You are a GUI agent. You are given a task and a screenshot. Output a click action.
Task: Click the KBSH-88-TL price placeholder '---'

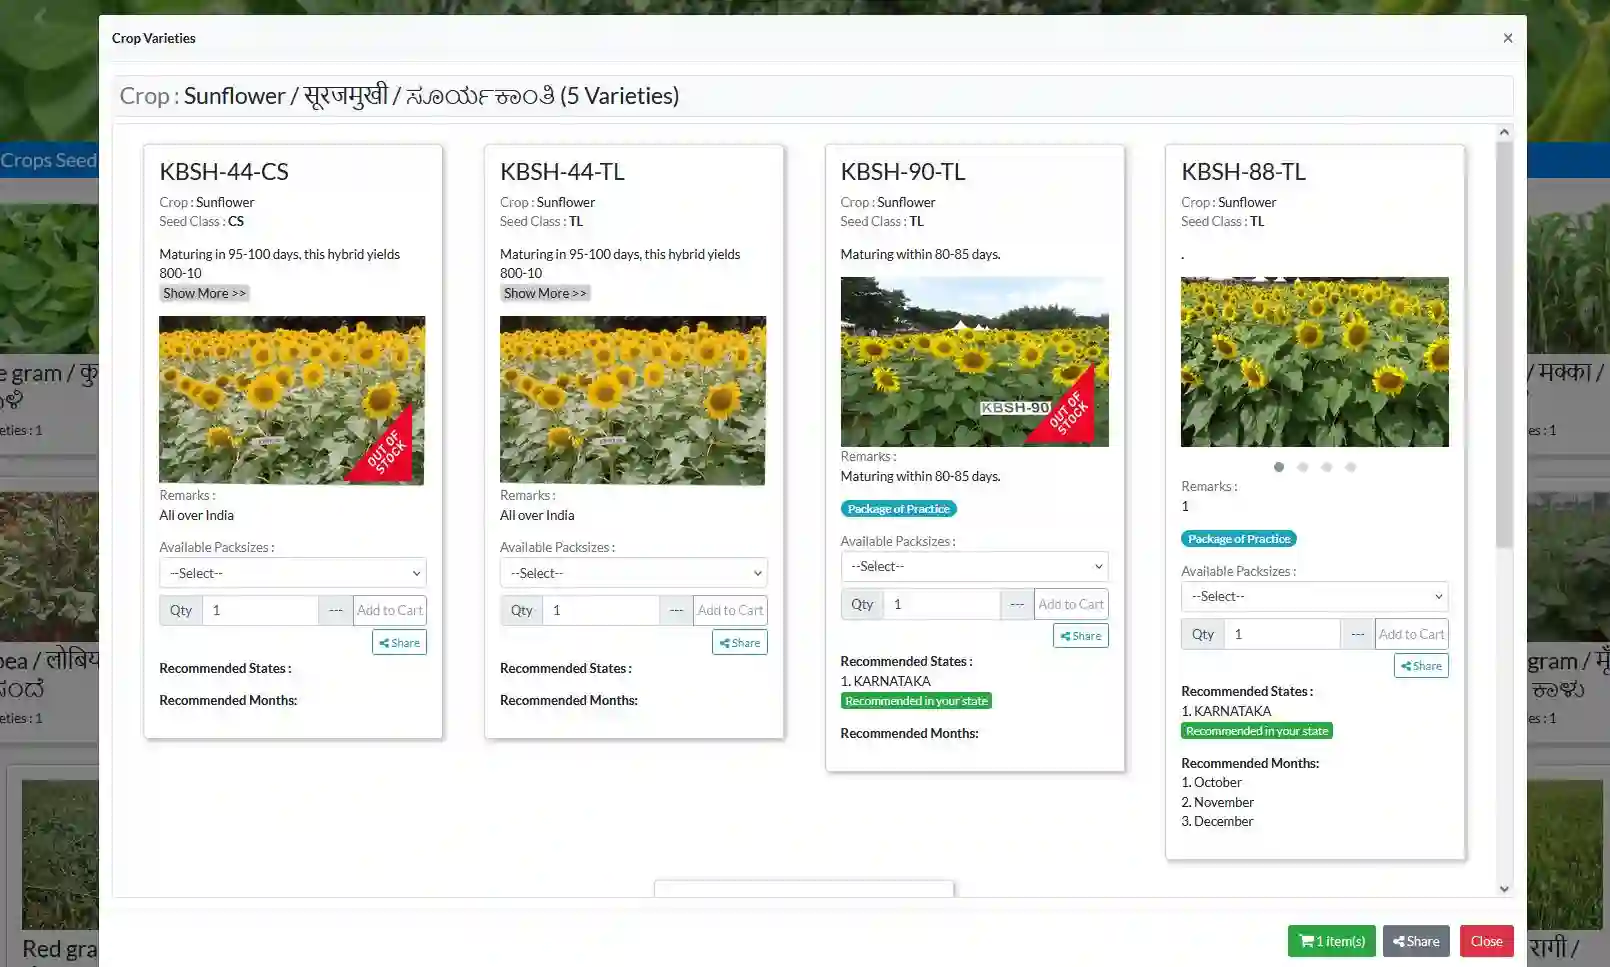click(1357, 634)
